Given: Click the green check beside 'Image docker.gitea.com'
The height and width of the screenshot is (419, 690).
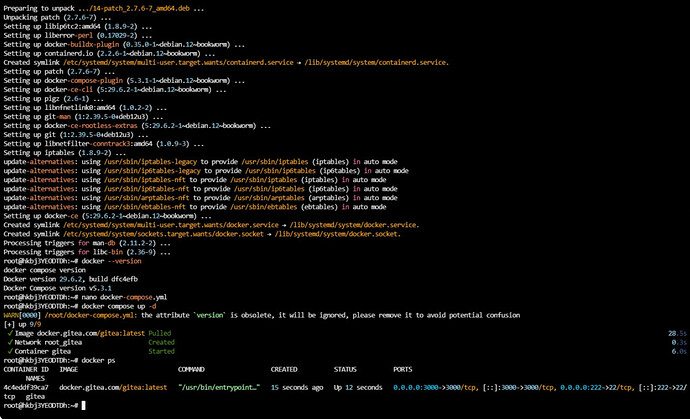Looking at the screenshot, I should [10, 333].
